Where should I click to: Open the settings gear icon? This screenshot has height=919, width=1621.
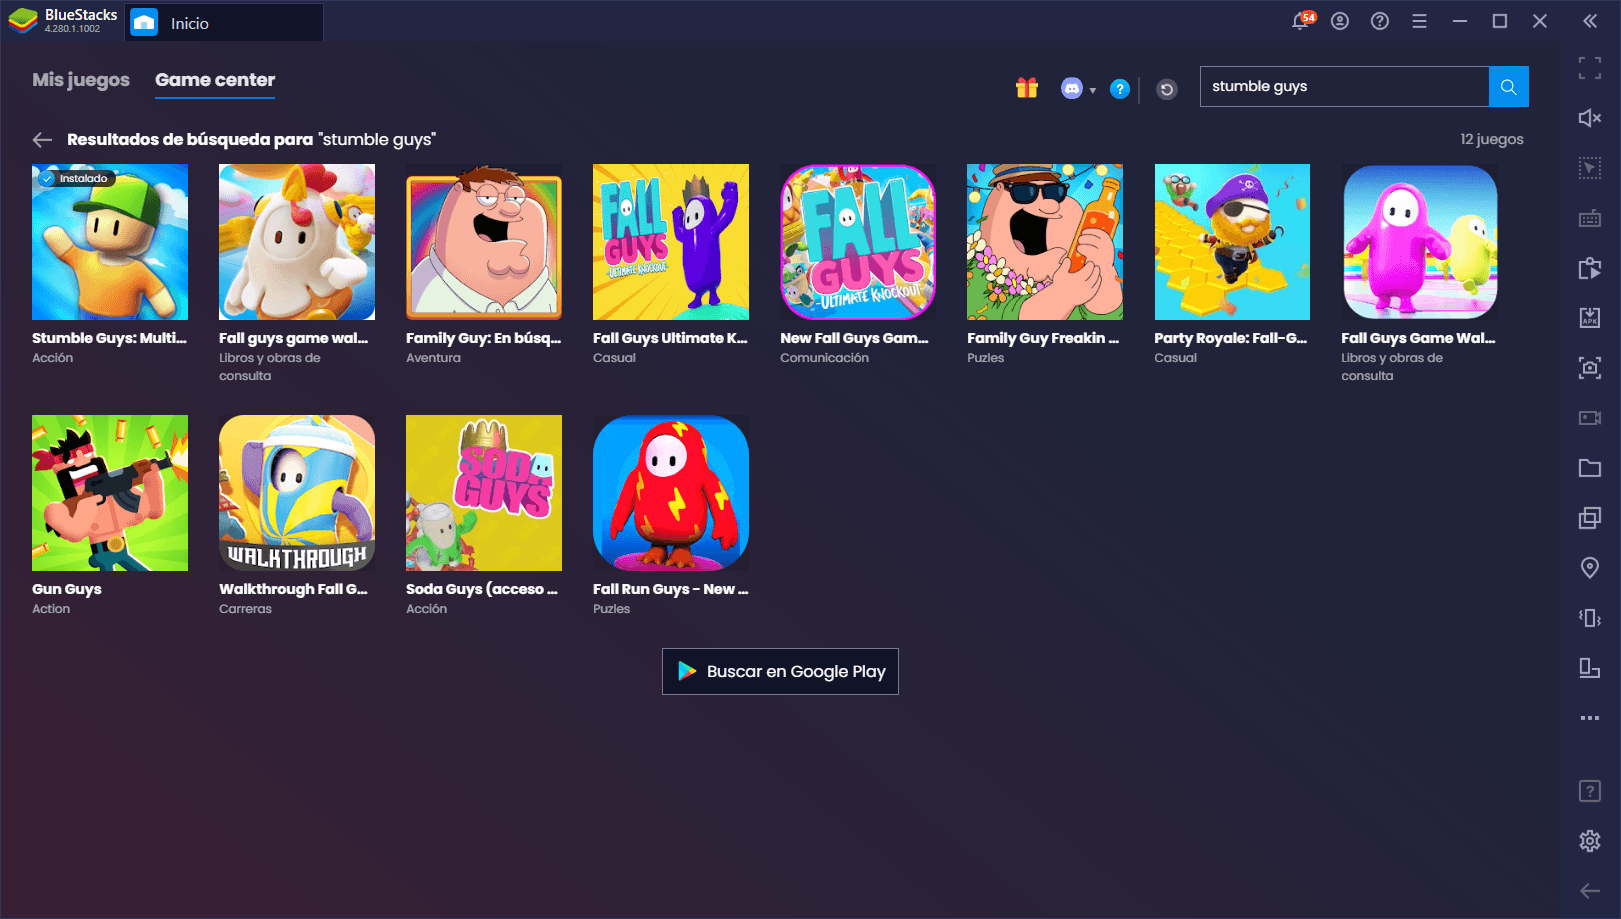1590,841
